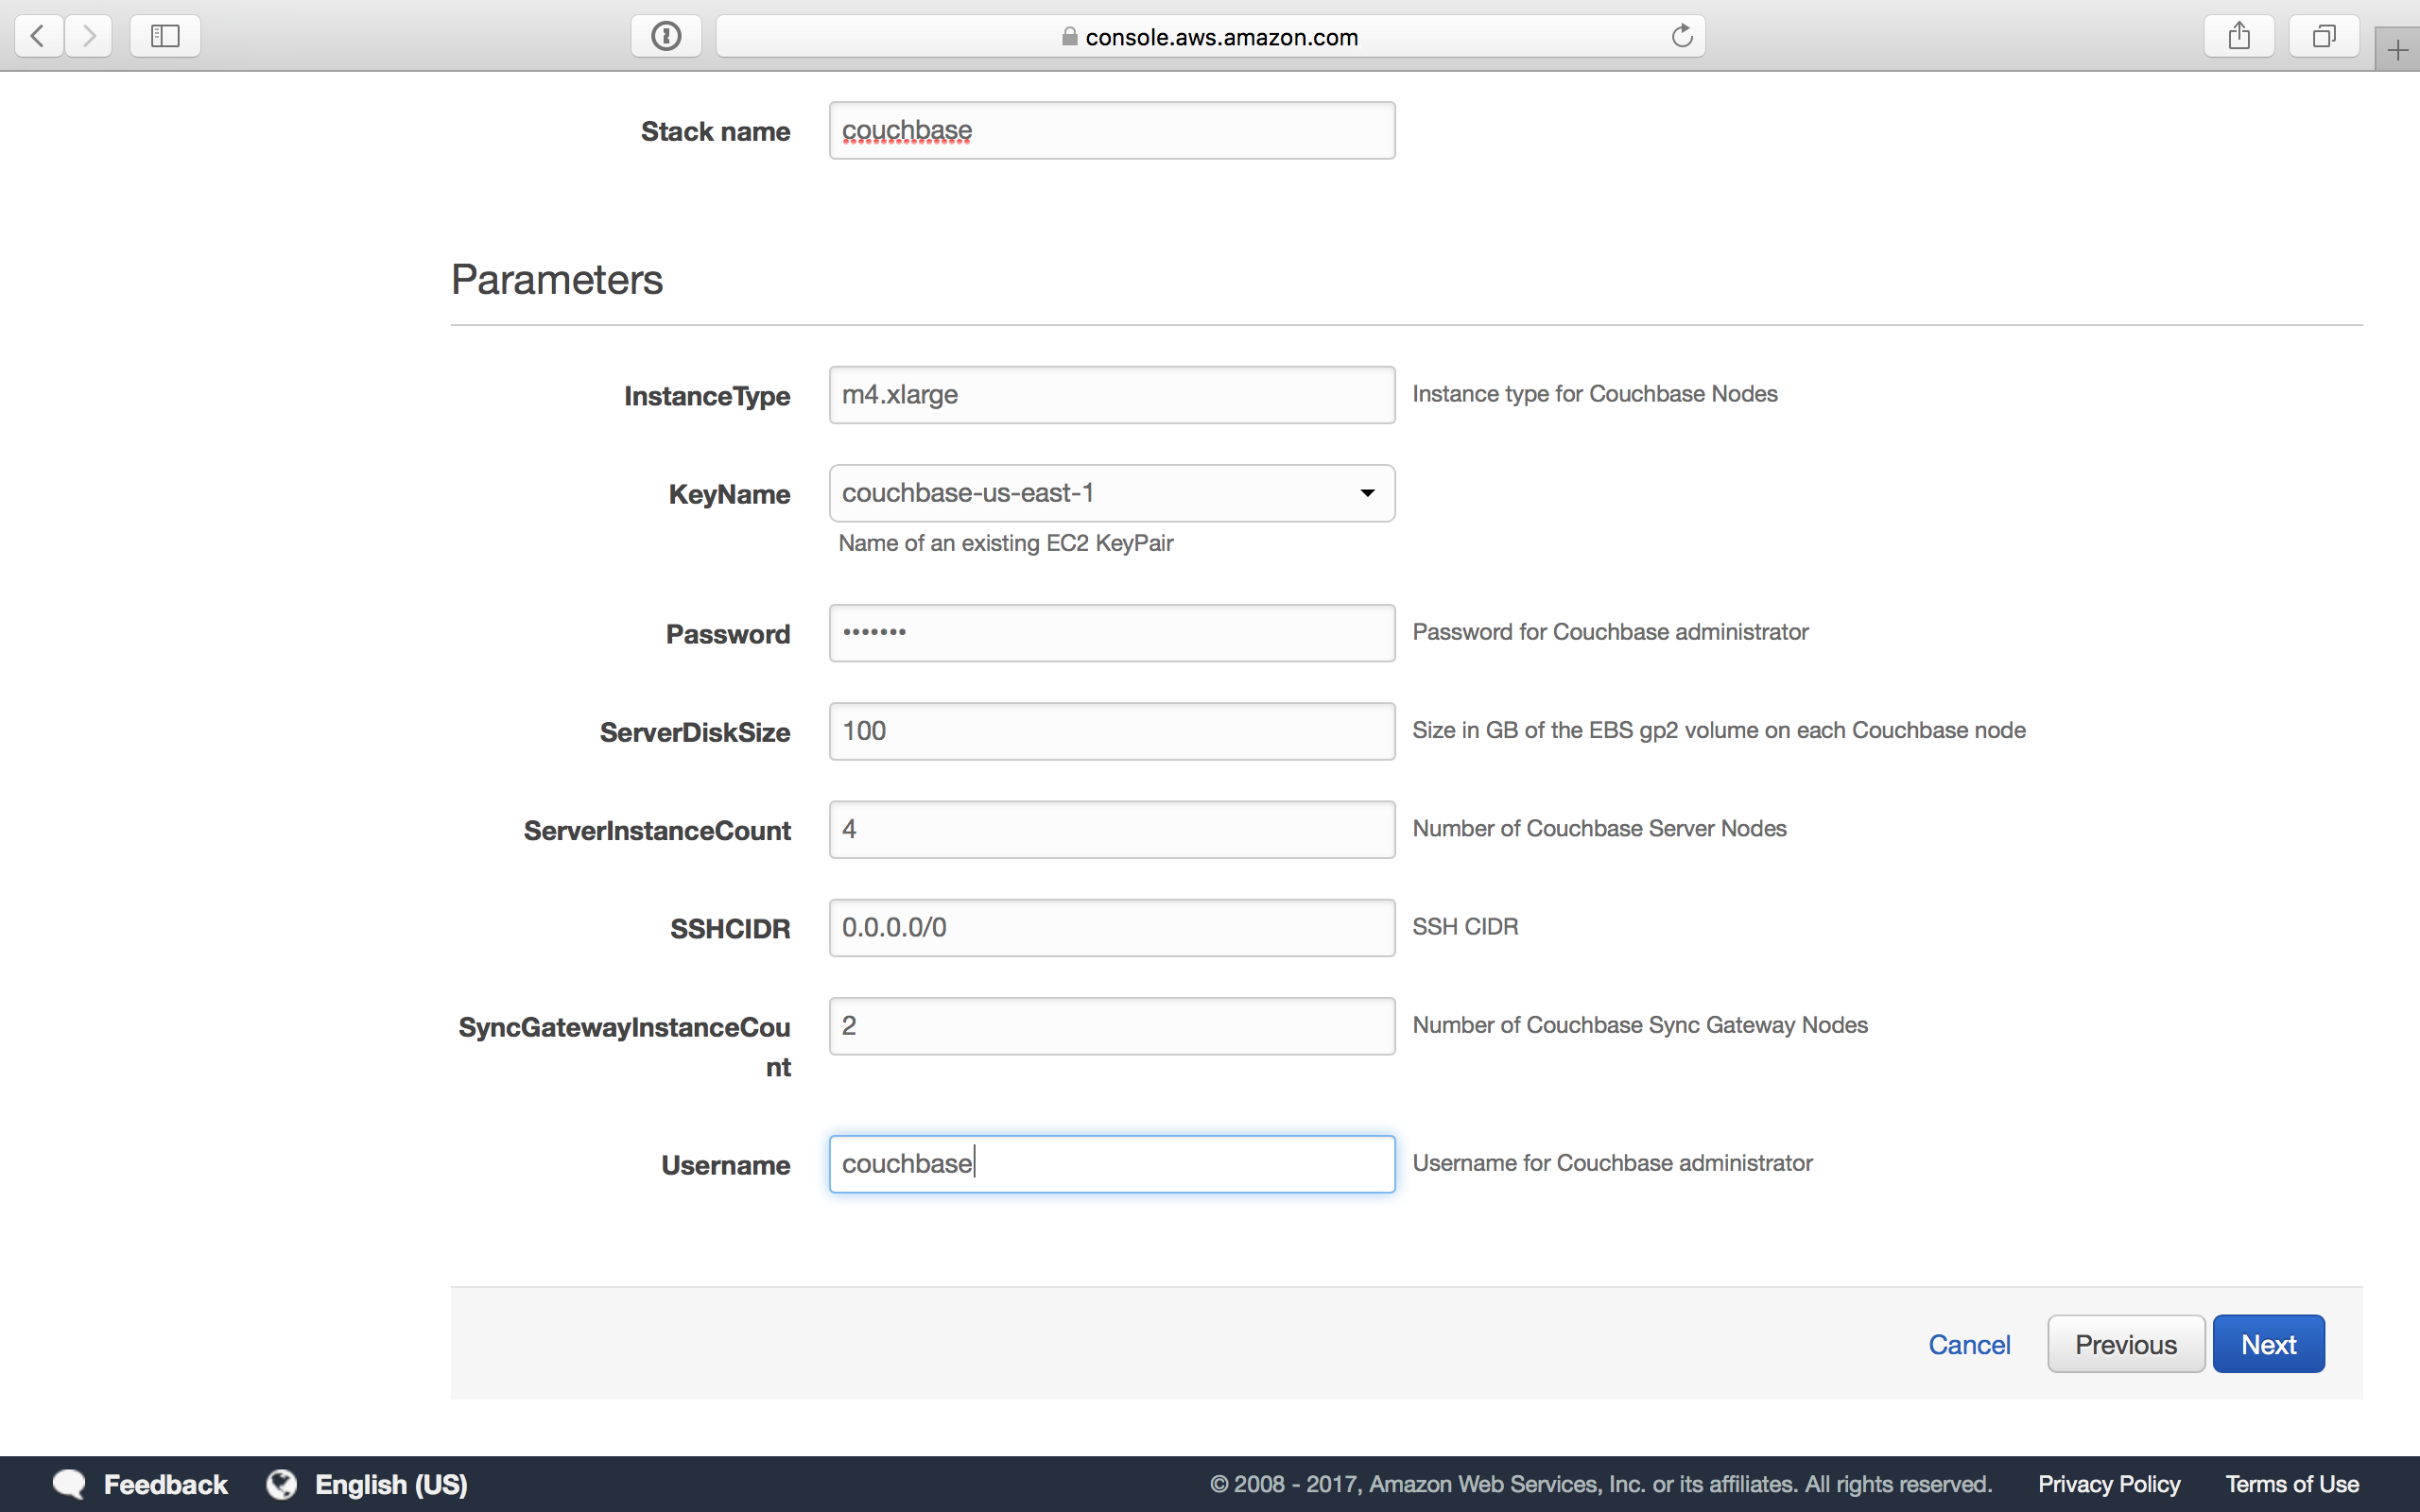Click the Parameters heading
The height and width of the screenshot is (1512, 2420).
[x=557, y=280]
